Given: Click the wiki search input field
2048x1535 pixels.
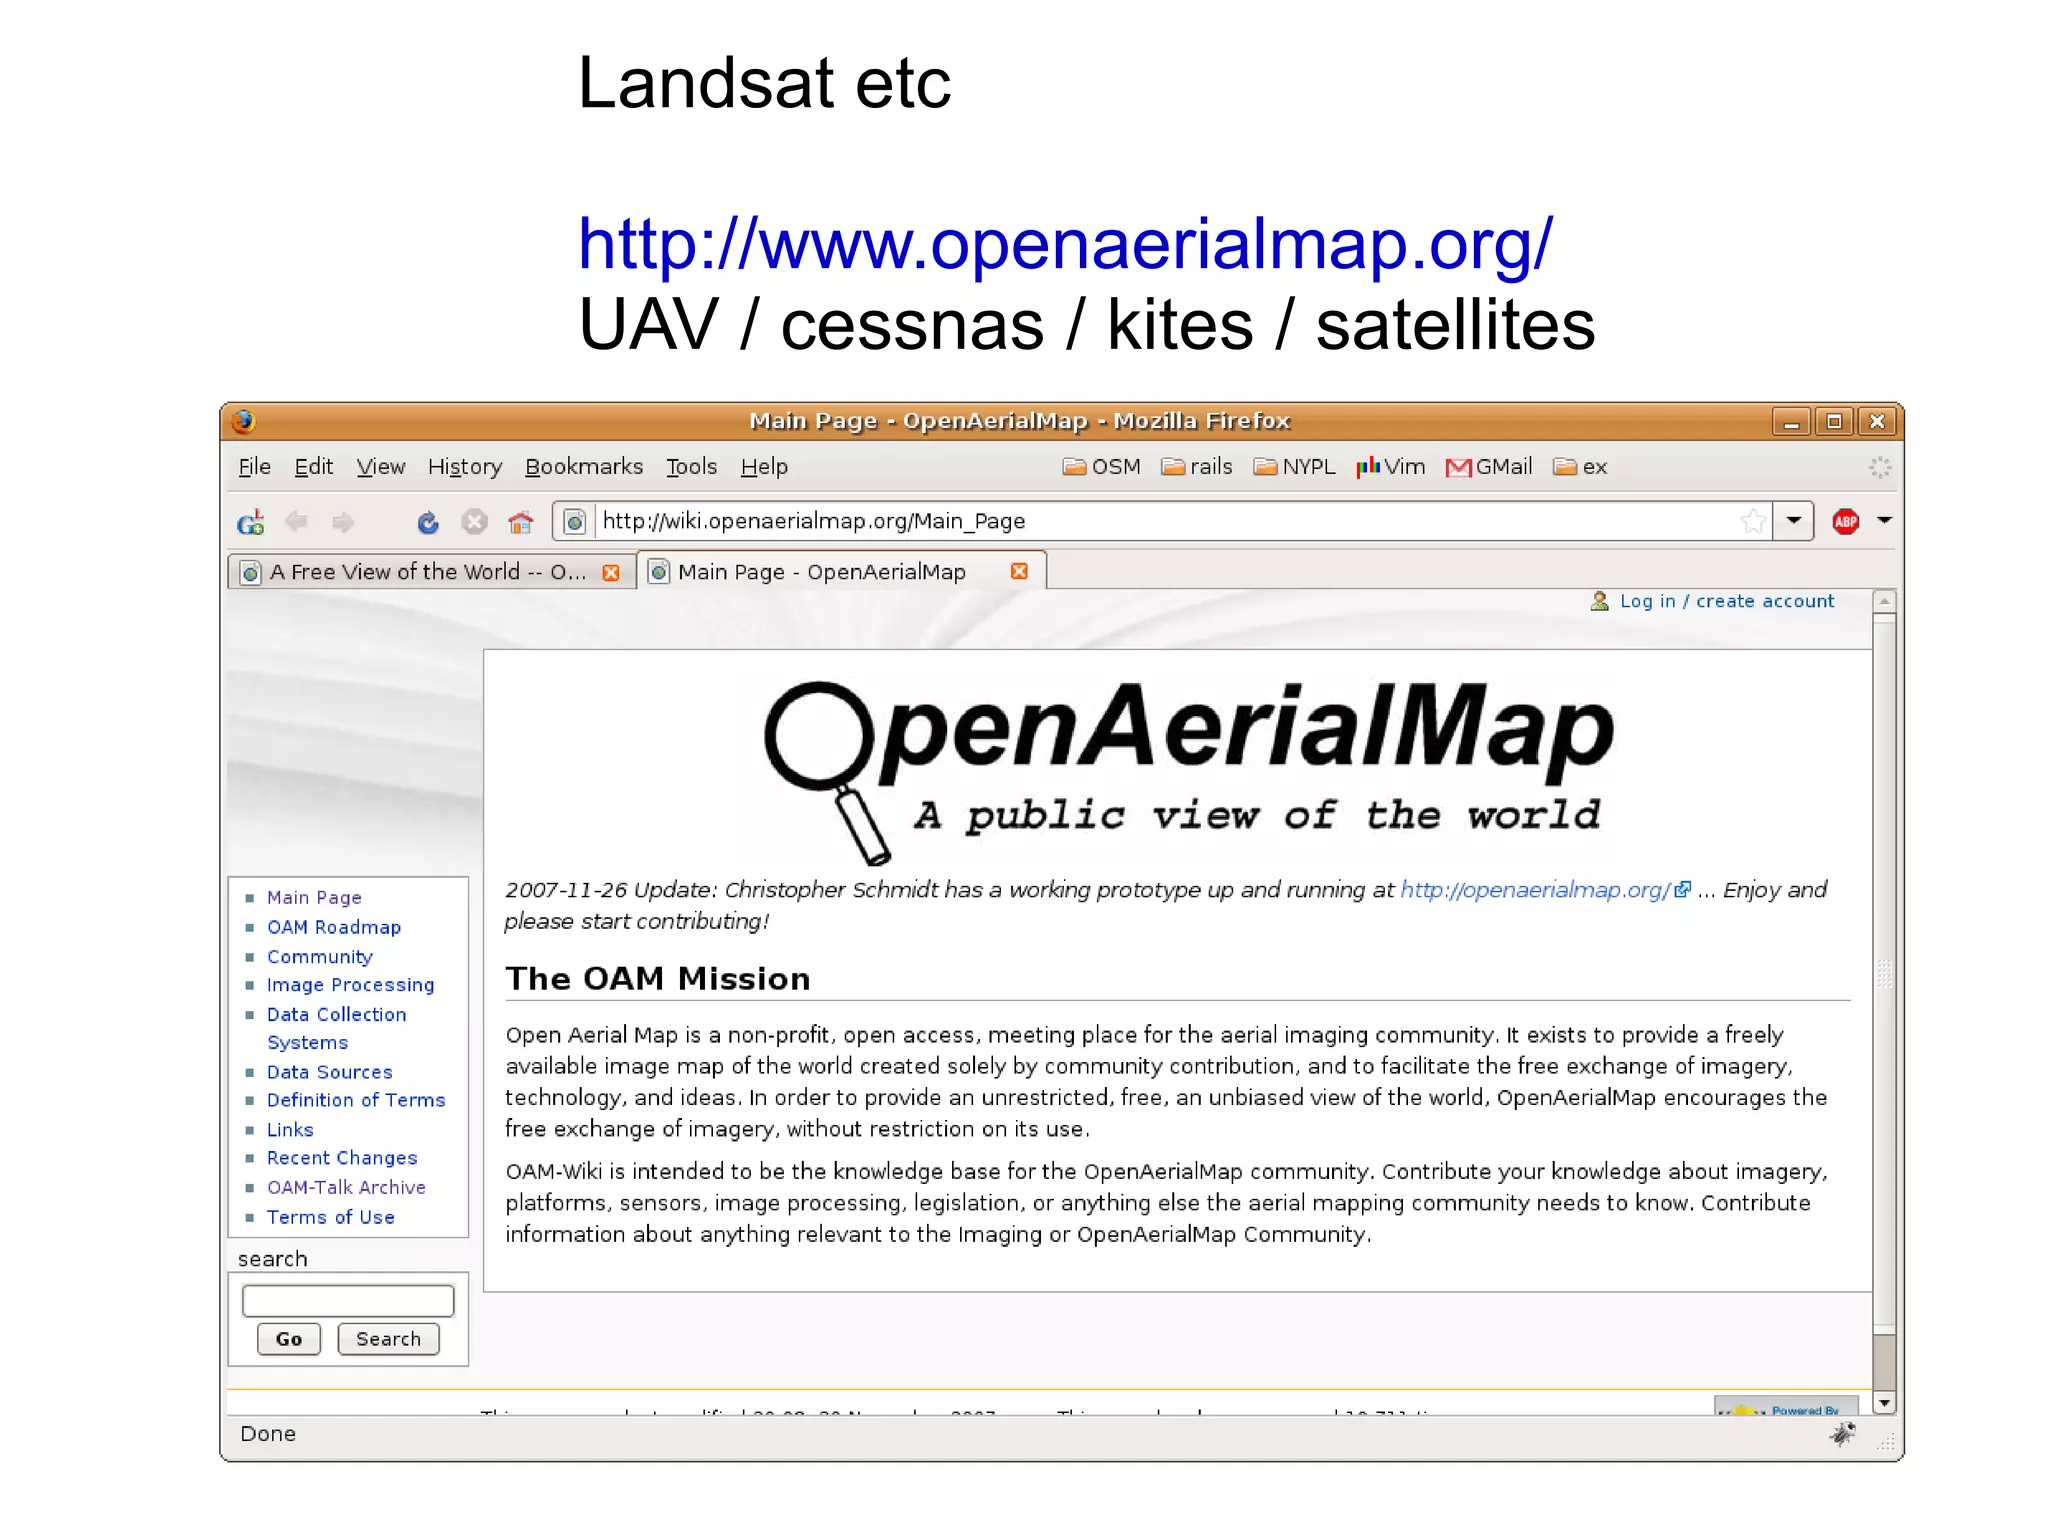Looking at the screenshot, I should pyautogui.click(x=348, y=1301).
